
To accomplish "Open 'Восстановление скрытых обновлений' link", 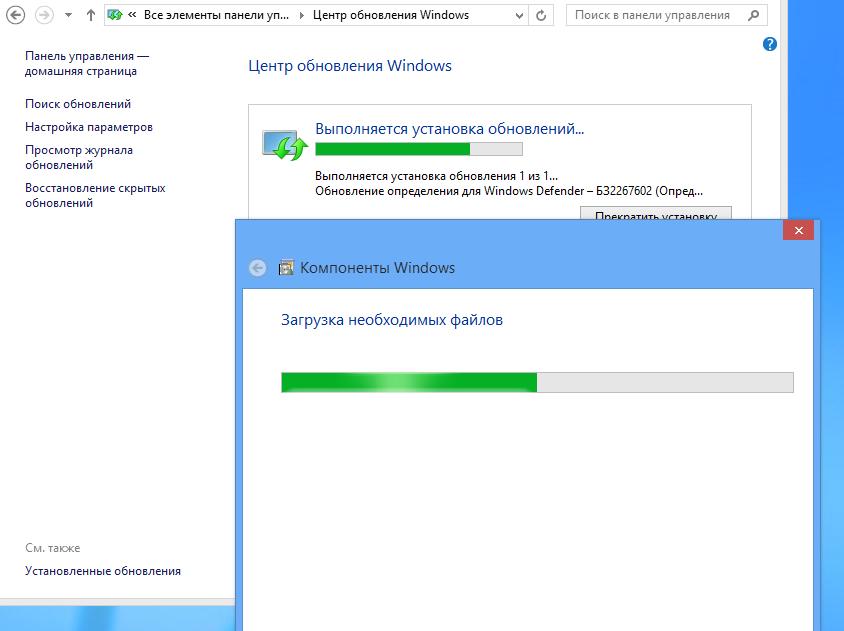I will pyautogui.click(x=95, y=195).
